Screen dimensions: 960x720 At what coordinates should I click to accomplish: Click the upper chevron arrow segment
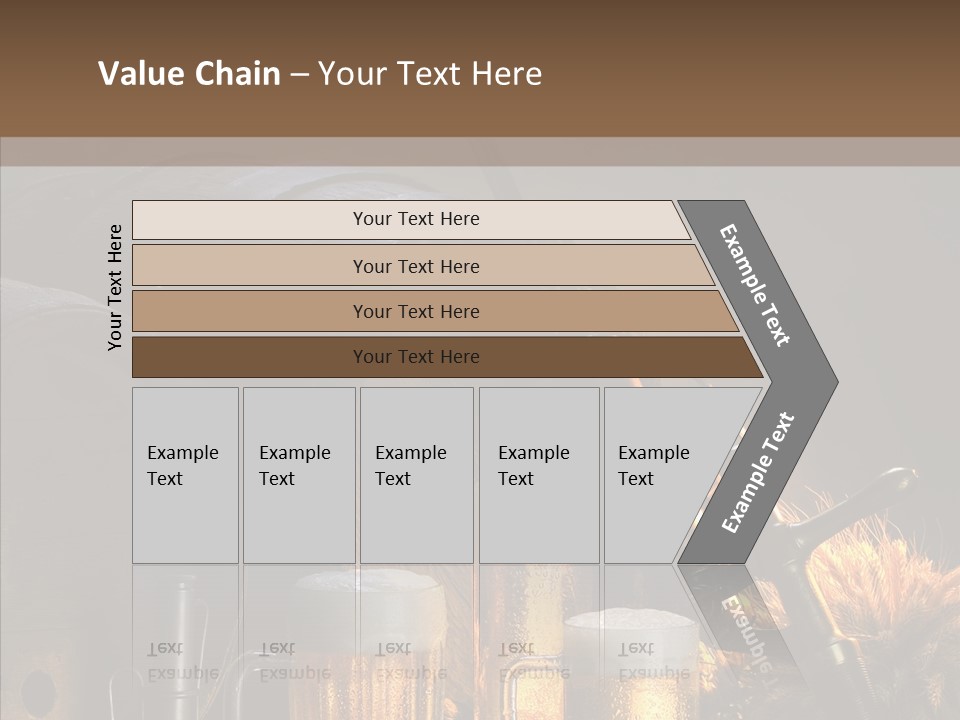(757, 284)
